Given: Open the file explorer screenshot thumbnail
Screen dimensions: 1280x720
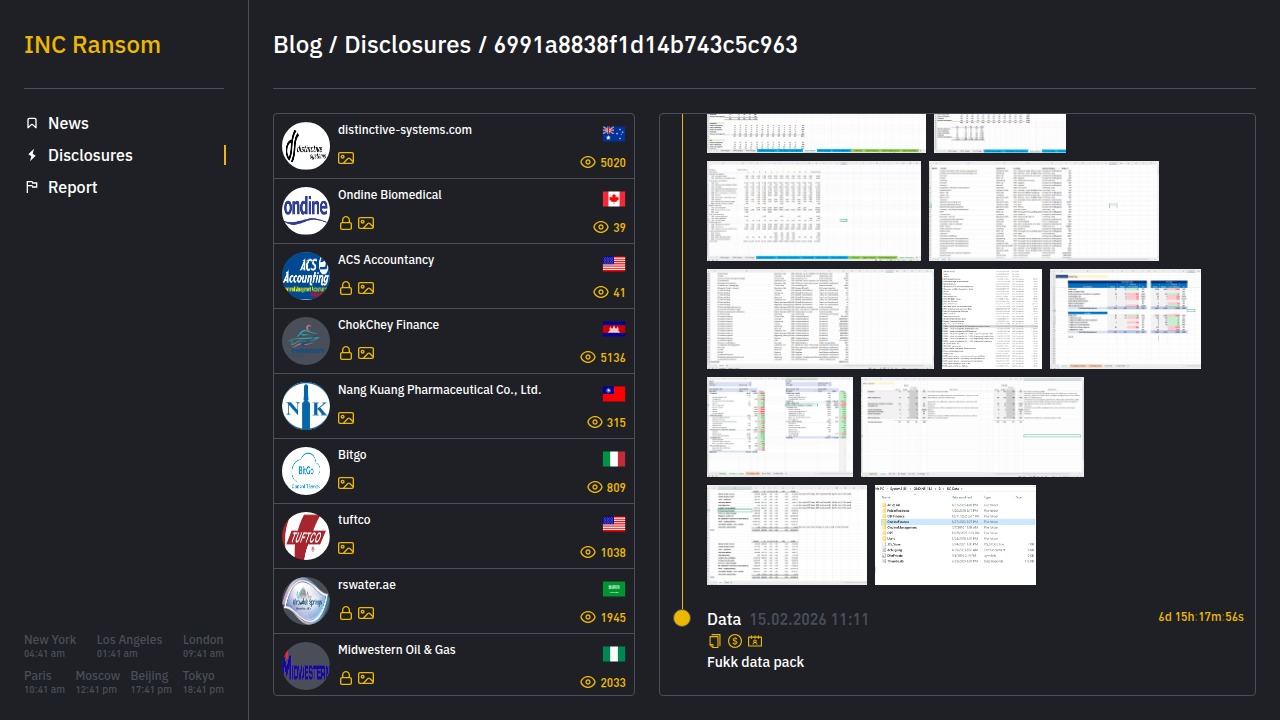Looking at the screenshot, I should (955, 535).
